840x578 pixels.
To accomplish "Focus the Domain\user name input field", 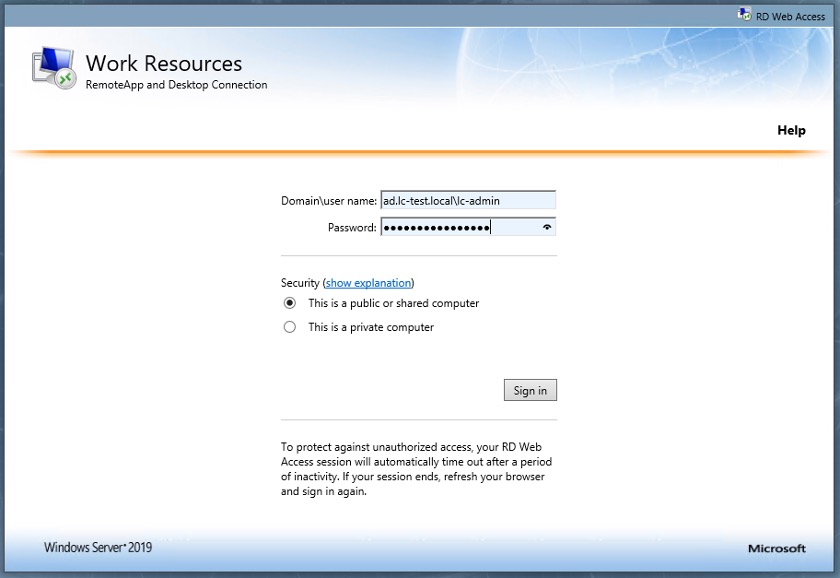I will click(467, 200).
